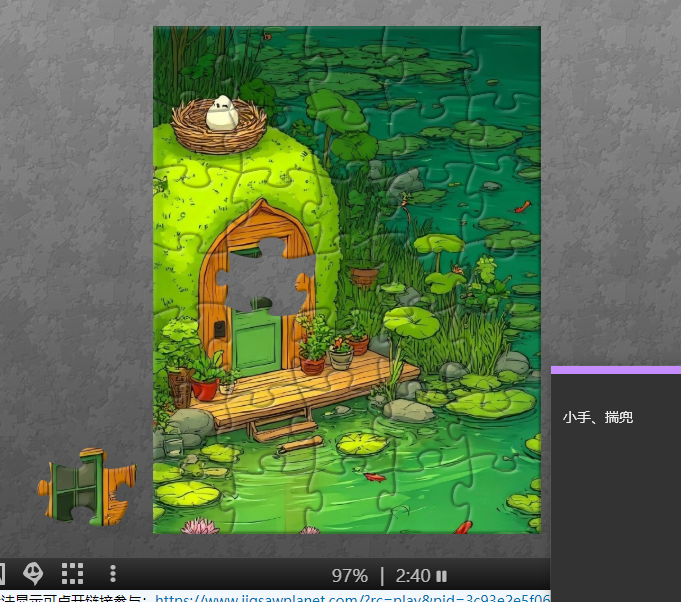
Task: Open the jigsawplanet.com link
Action: (x=351, y=597)
